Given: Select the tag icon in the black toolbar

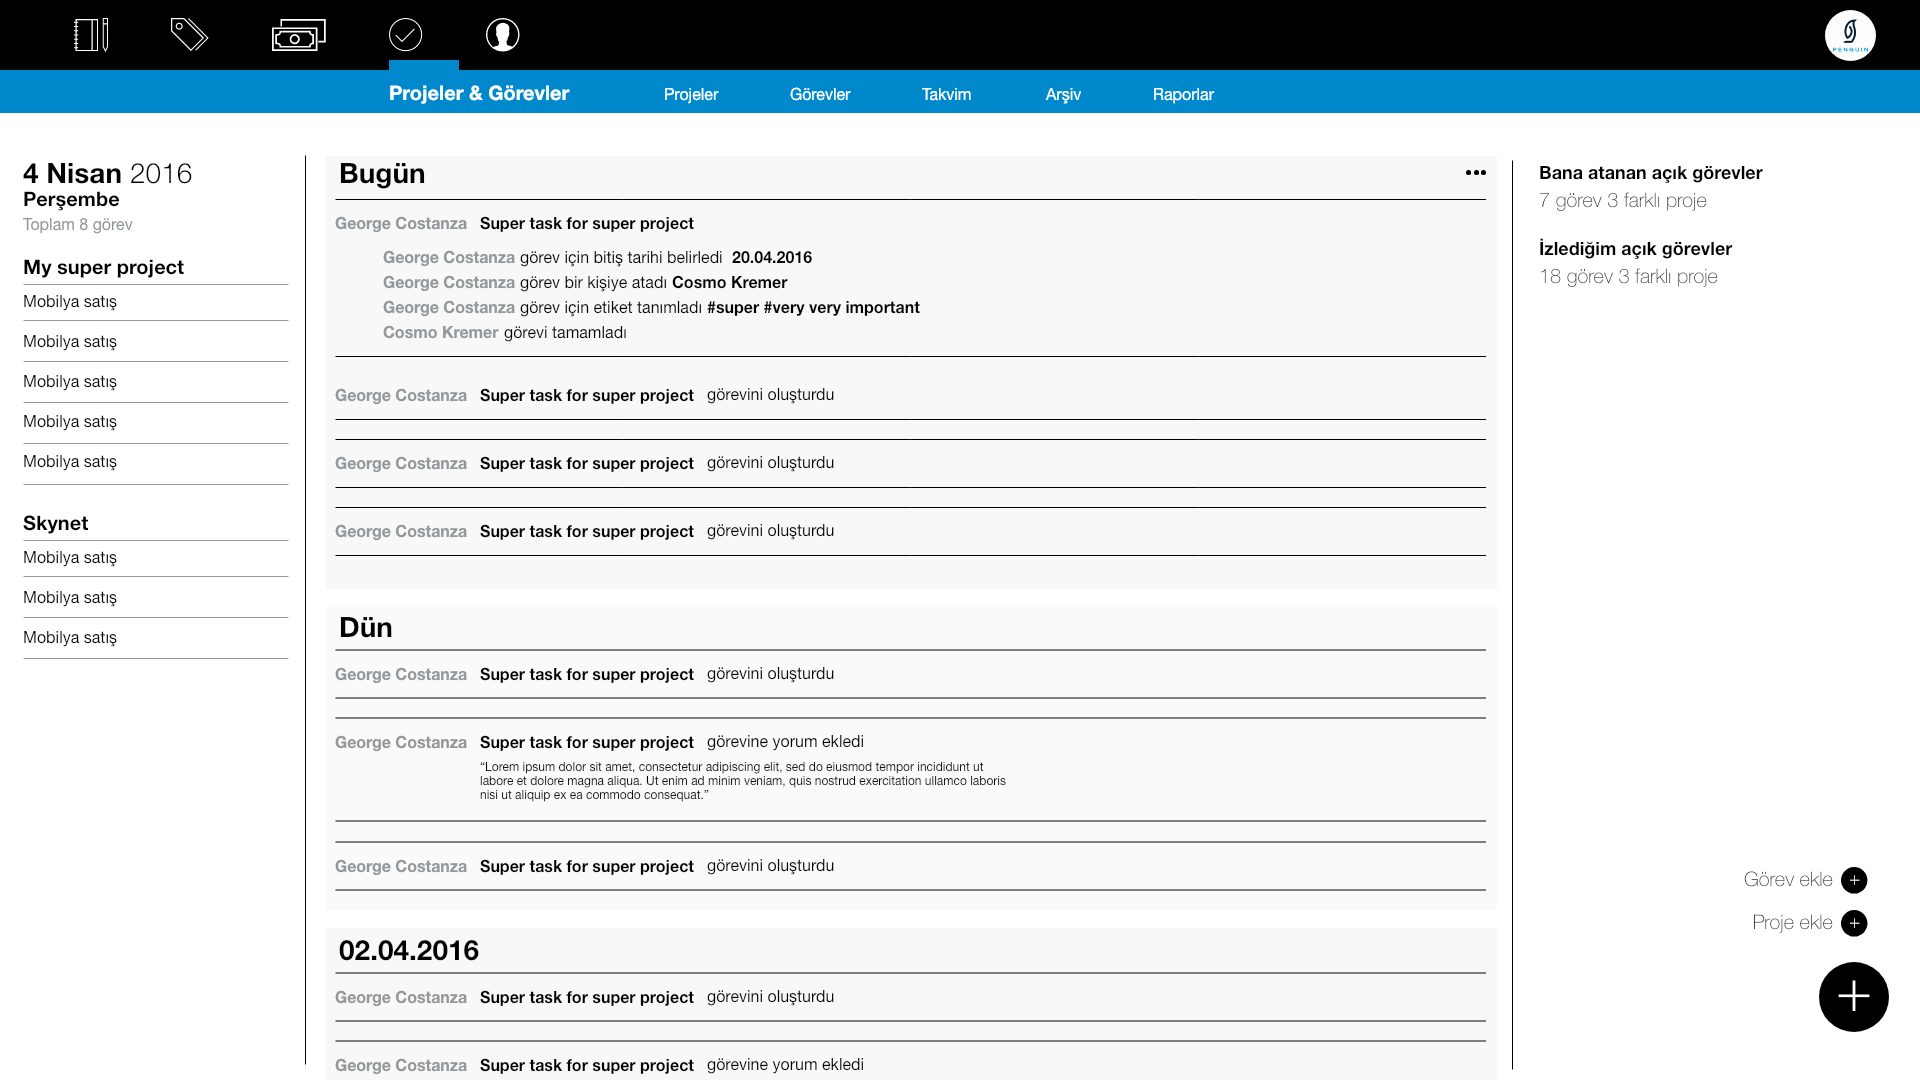Looking at the screenshot, I should 189,34.
